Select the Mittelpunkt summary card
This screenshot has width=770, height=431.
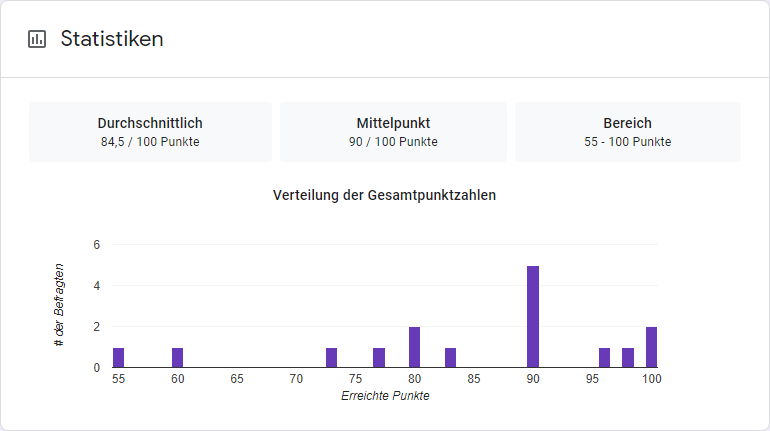pyautogui.click(x=393, y=131)
